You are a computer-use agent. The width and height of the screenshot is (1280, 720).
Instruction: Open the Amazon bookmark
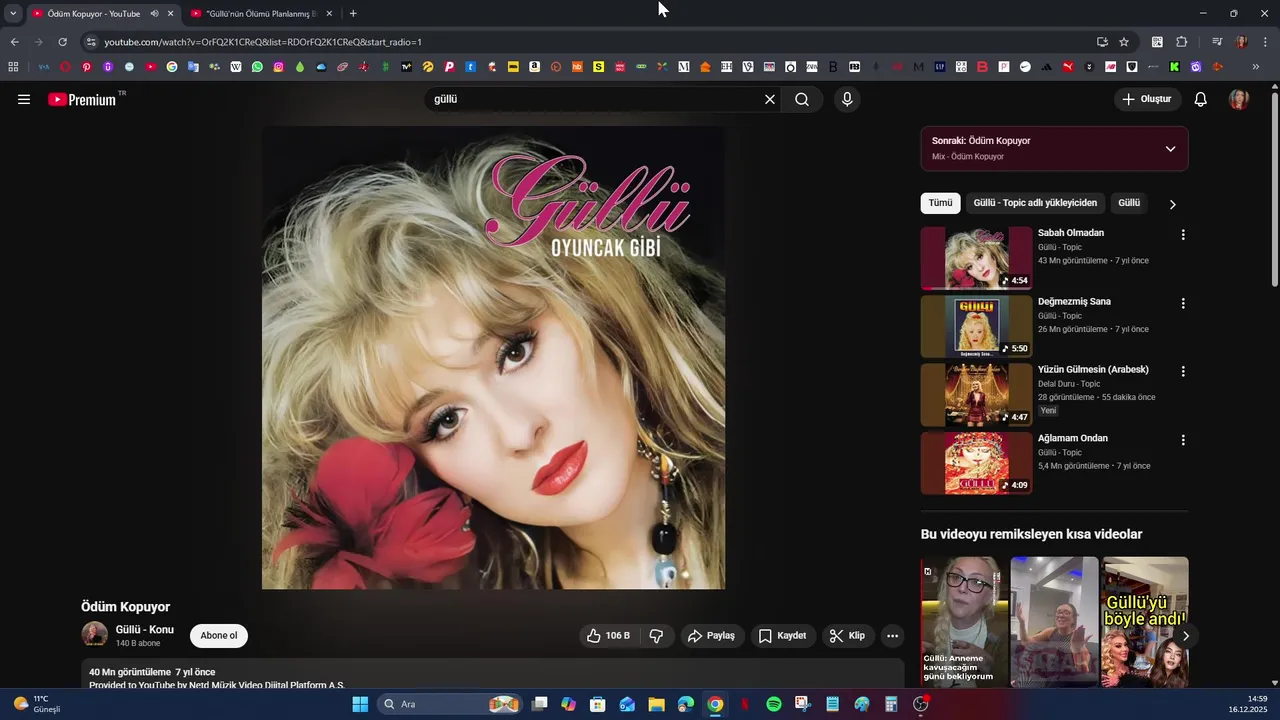click(x=535, y=67)
